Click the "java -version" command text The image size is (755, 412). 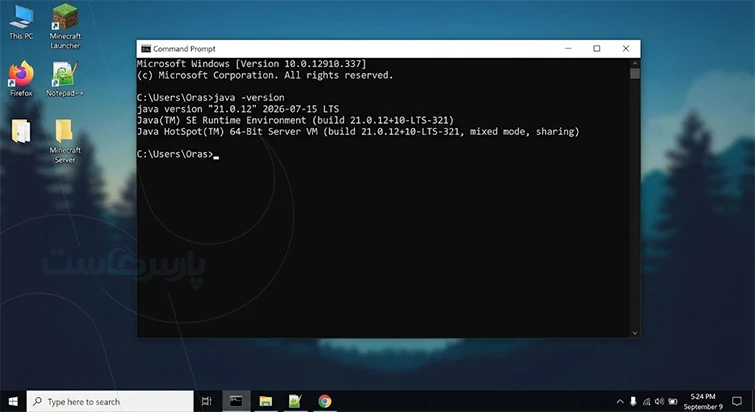[249, 97]
